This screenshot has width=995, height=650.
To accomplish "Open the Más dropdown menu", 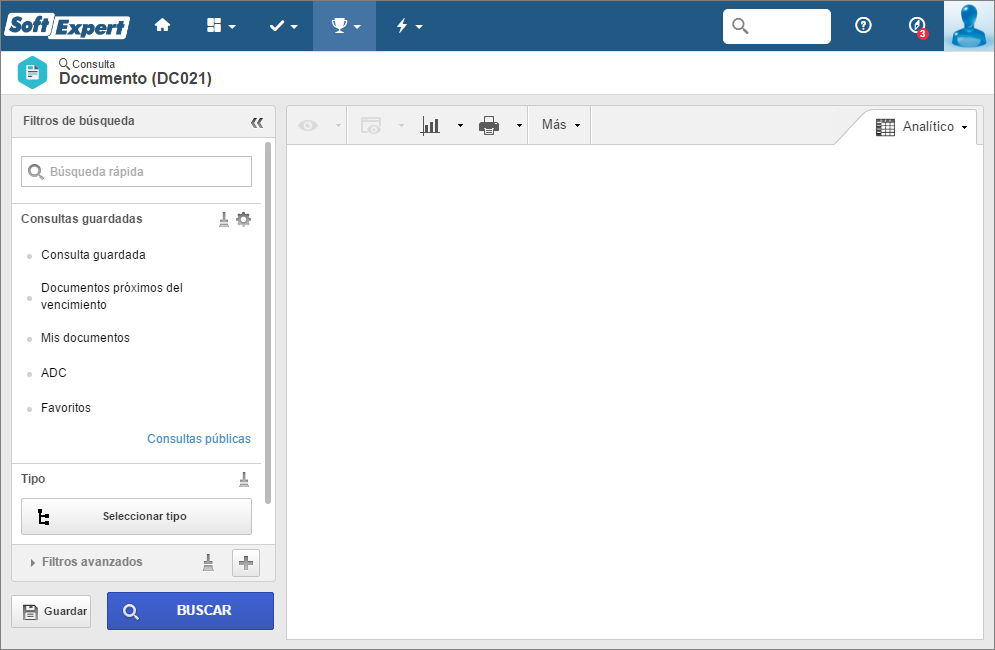I will 560,125.
